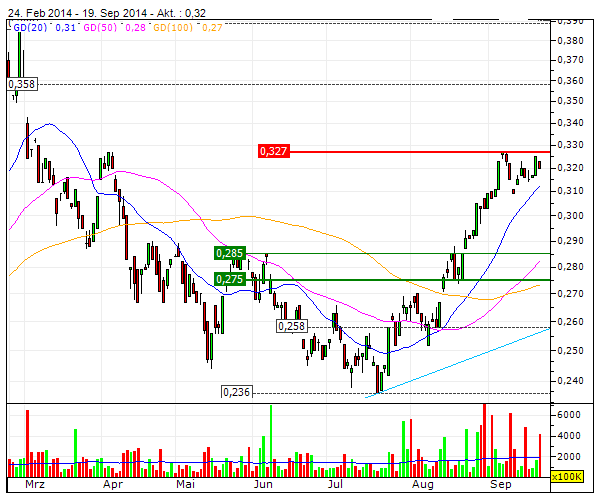Click the 0,350 price axis value
This screenshot has height=500, width=600.
pos(571,101)
